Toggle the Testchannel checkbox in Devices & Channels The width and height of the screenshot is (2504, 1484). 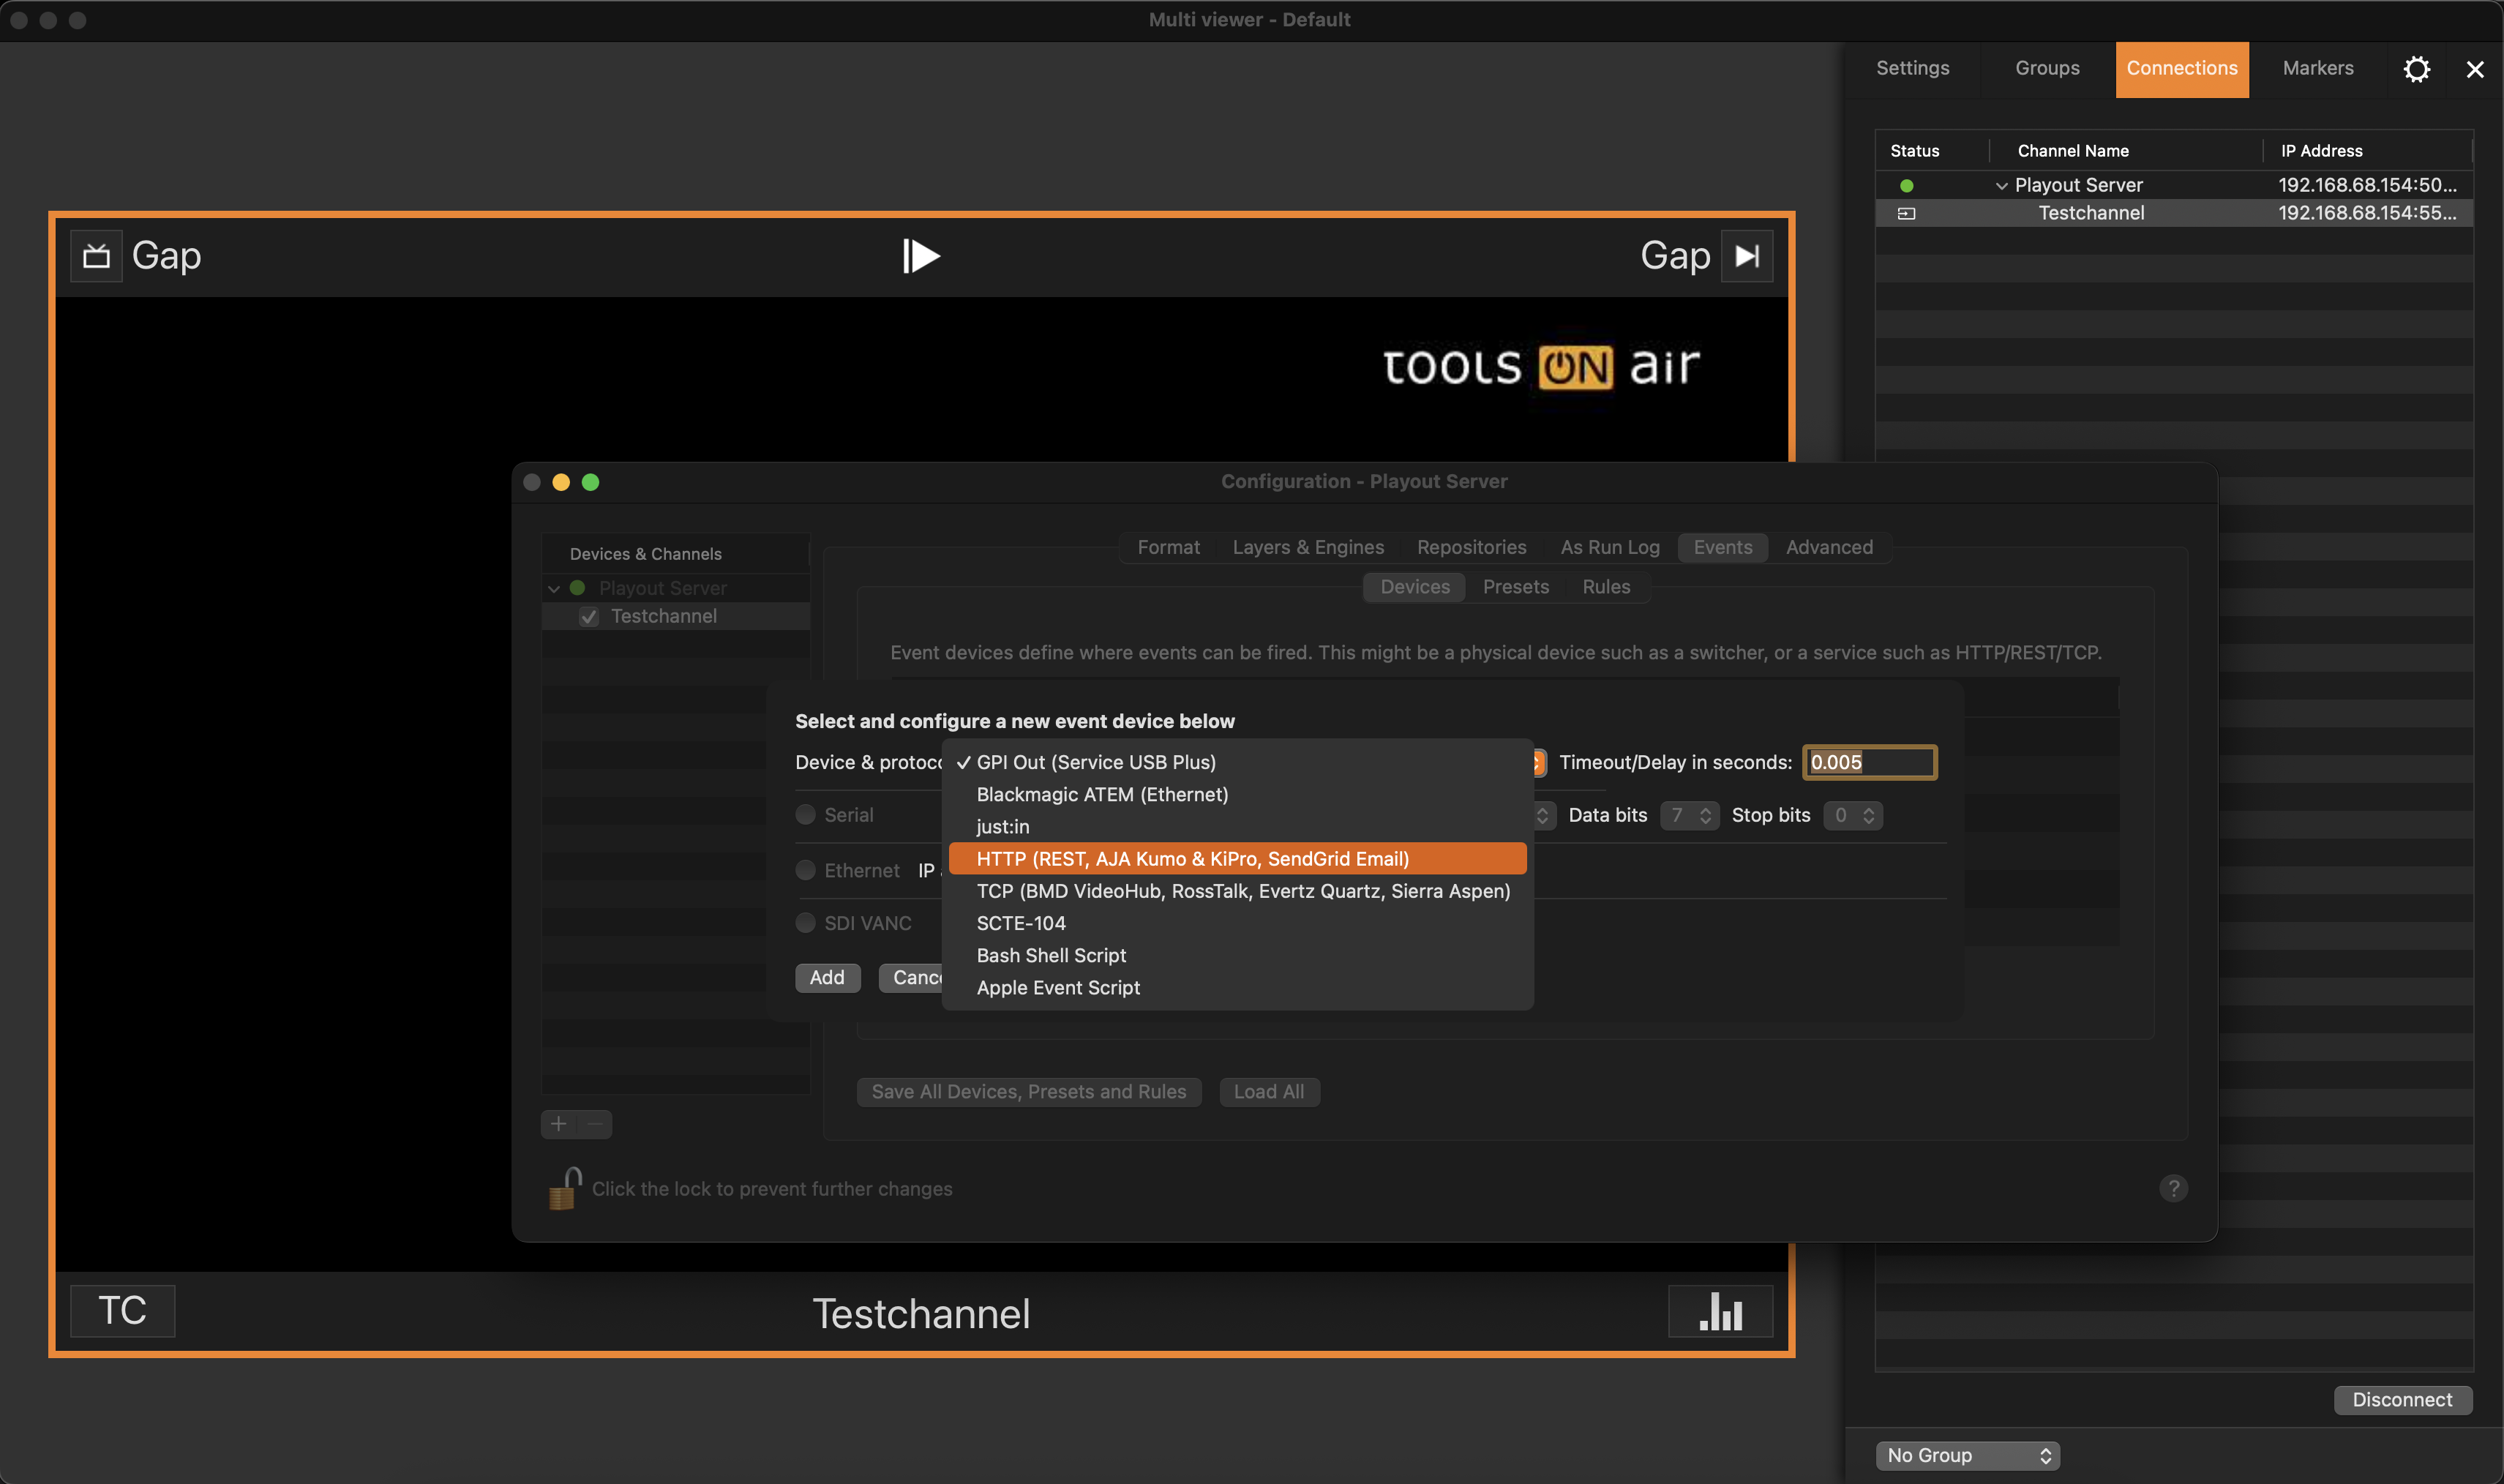pyautogui.click(x=589, y=617)
